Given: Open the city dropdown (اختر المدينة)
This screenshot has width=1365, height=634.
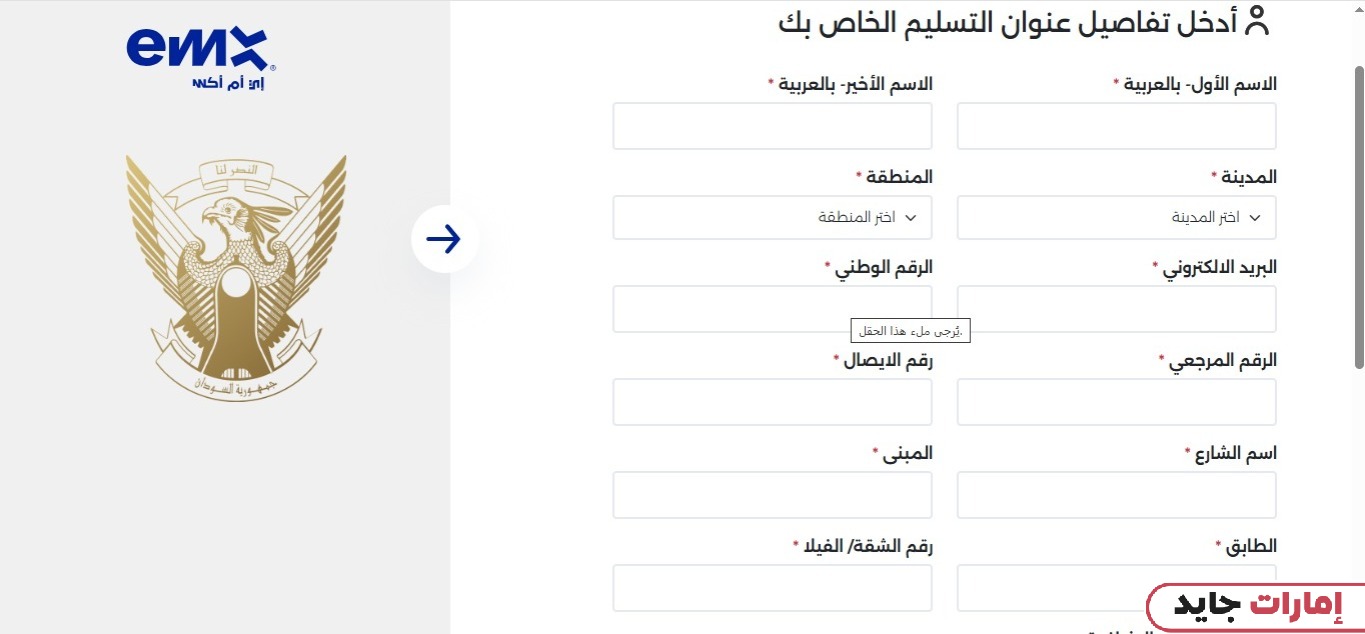Looking at the screenshot, I should [1116, 218].
